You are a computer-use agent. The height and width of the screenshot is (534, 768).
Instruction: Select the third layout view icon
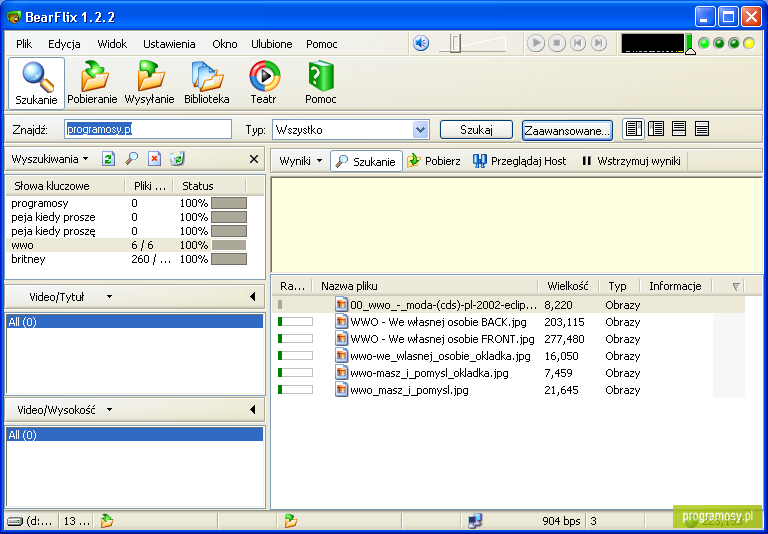tap(679, 129)
